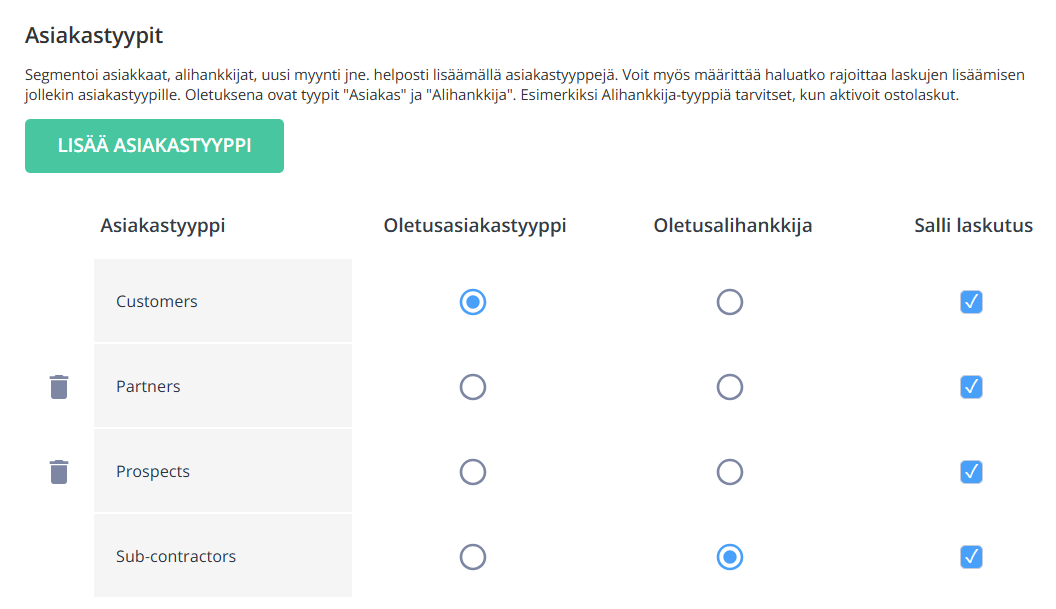Click the Asiakastyypit section heading
The image size is (1056, 609).
tap(94, 36)
